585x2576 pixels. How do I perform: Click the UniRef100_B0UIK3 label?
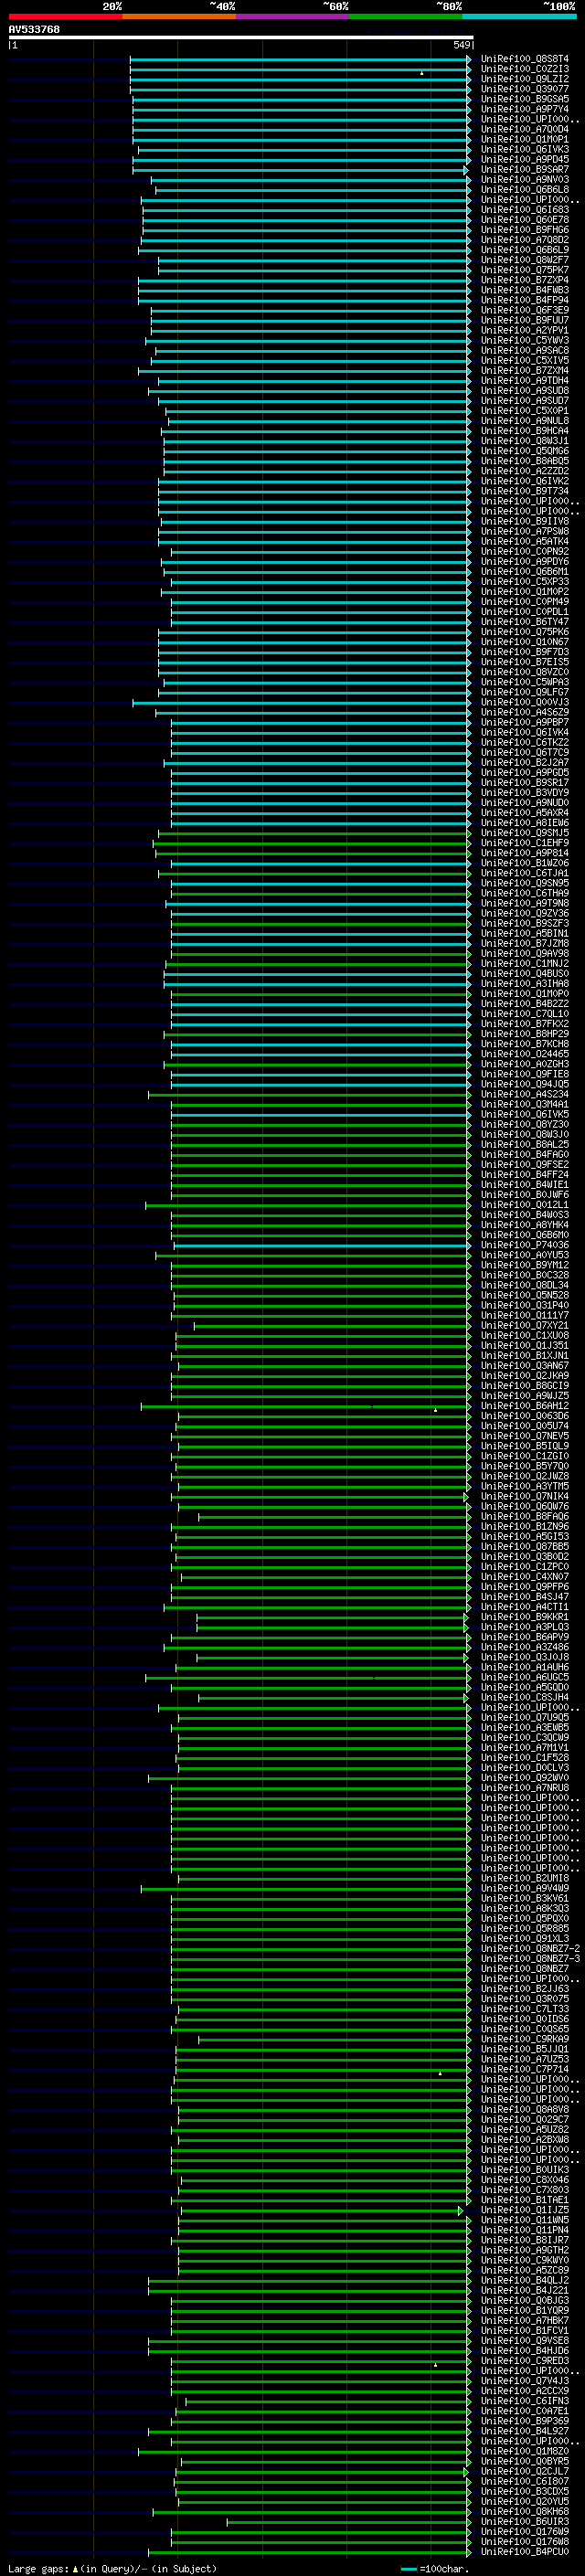point(524,2169)
